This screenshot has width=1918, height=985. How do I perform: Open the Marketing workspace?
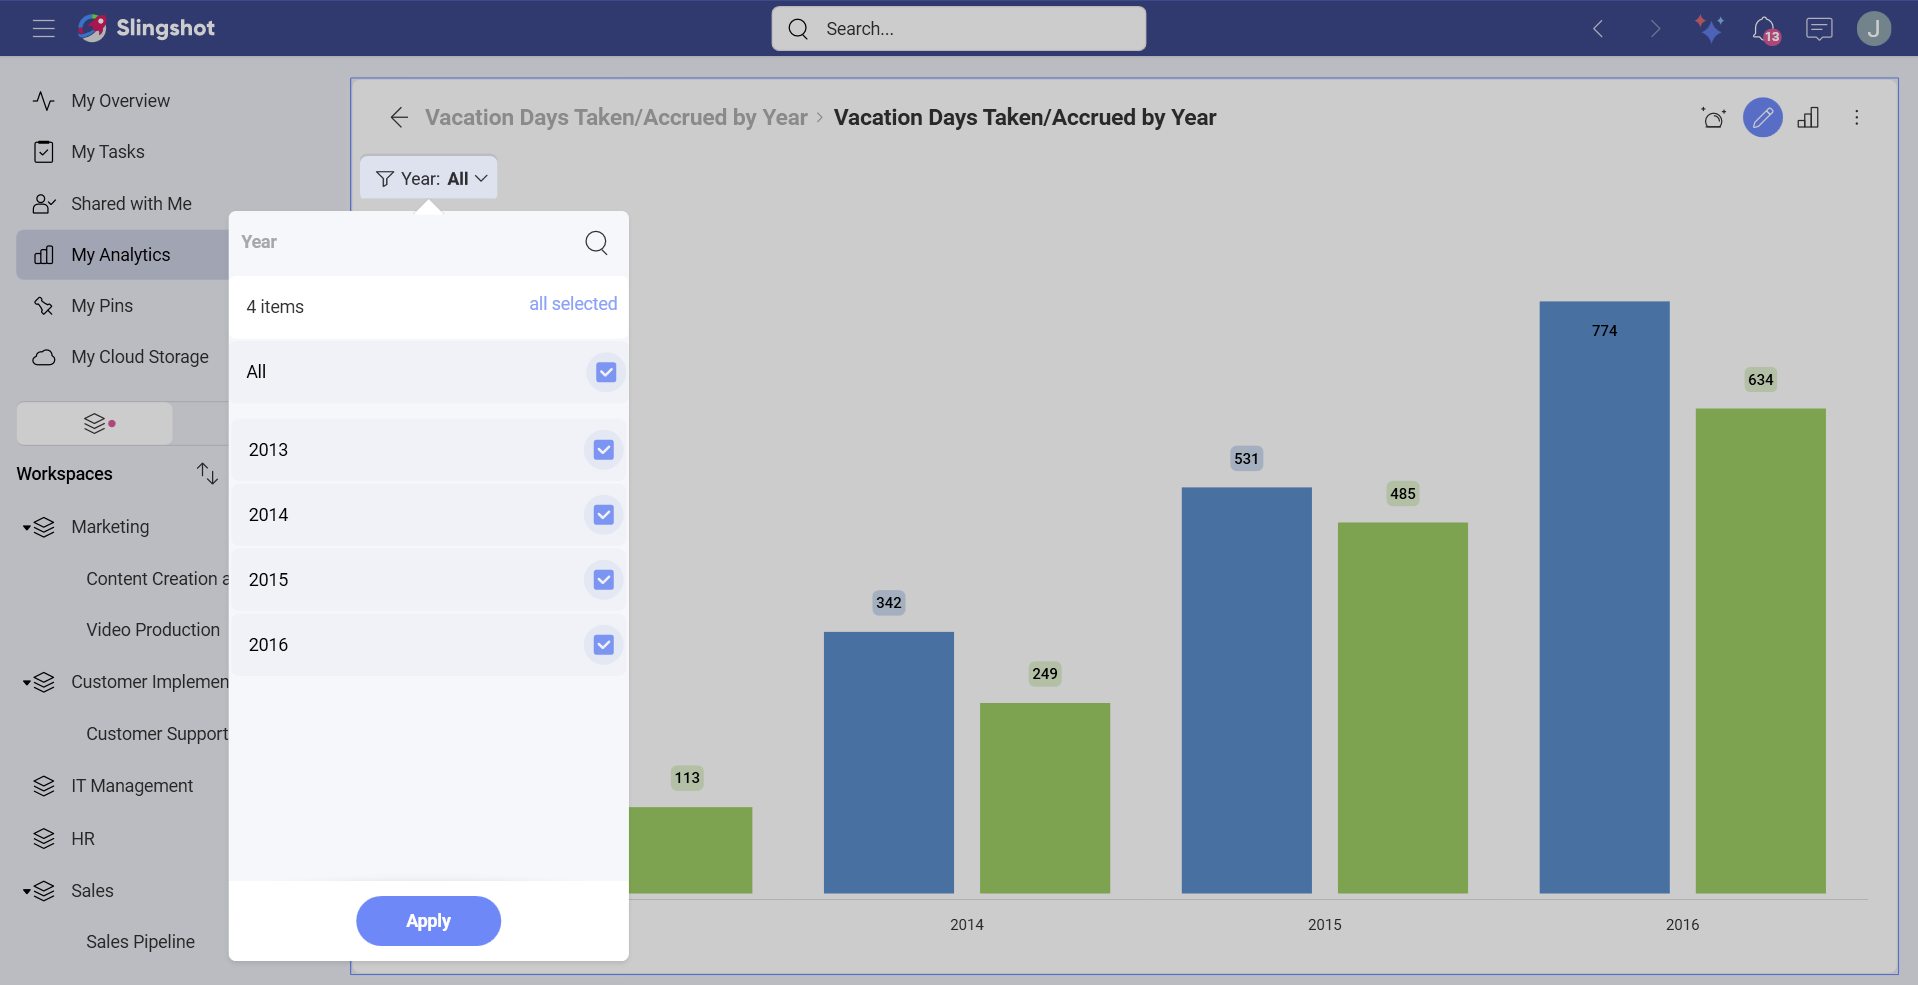110,527
